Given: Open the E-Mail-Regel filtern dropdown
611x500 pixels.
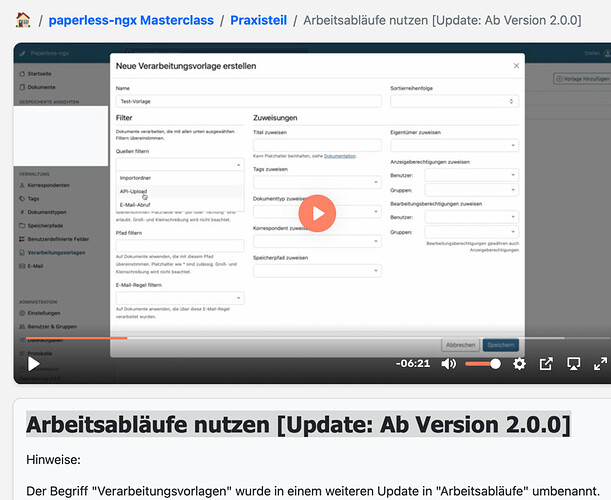Looking at the screenshot, I should point(180,298).
